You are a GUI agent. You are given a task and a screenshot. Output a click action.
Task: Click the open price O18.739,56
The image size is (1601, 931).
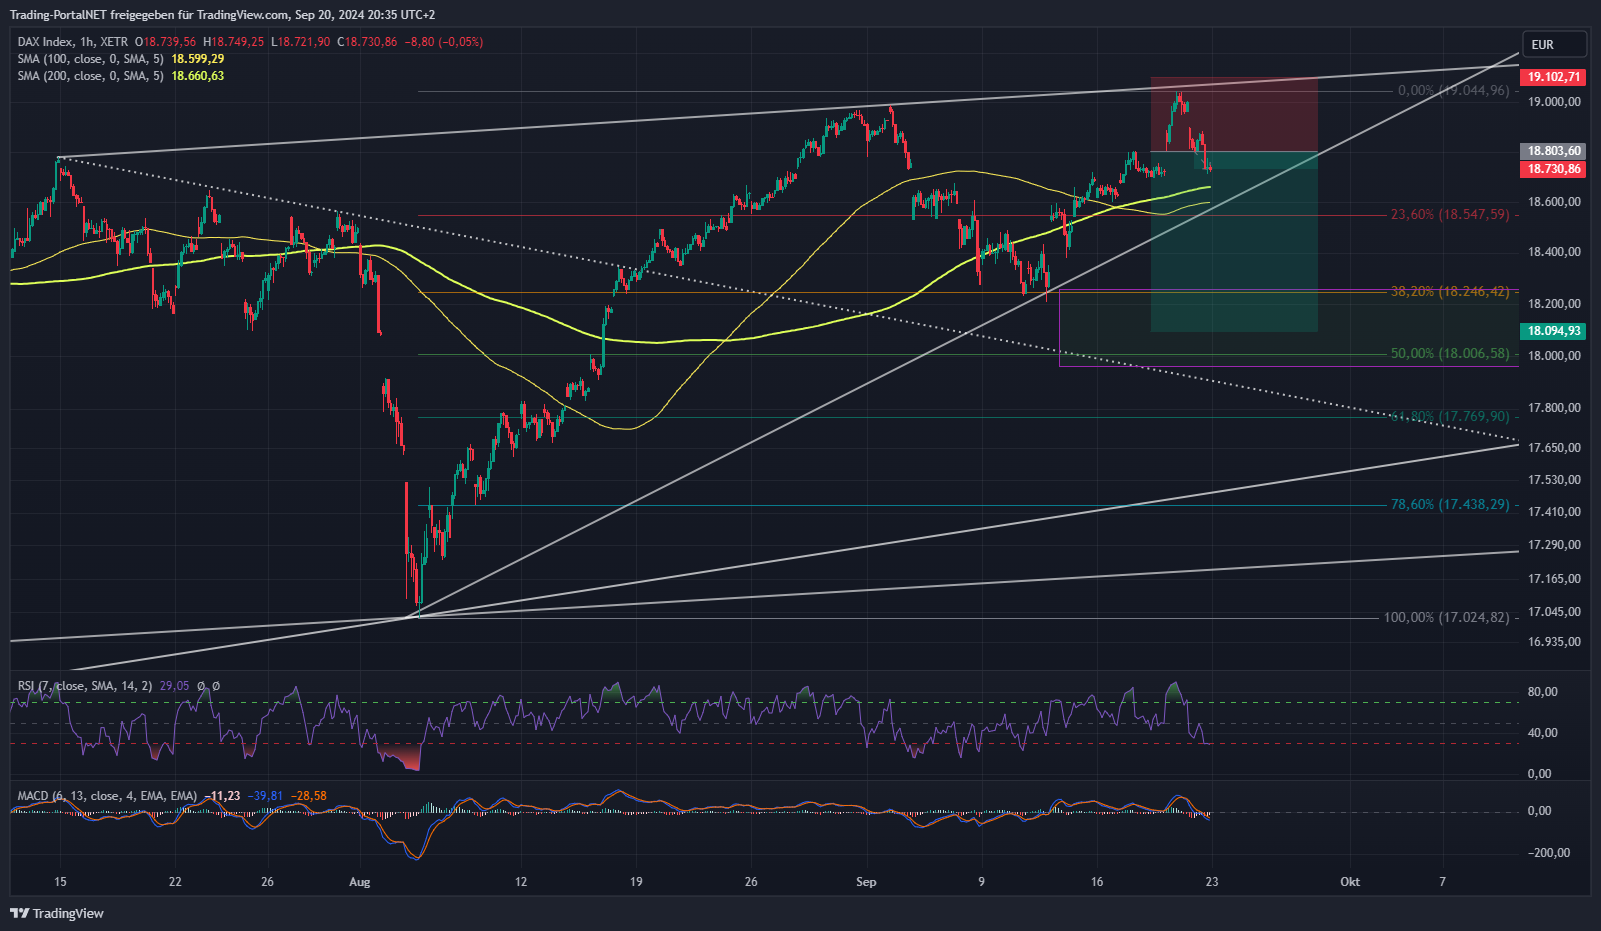coord(166,42)
